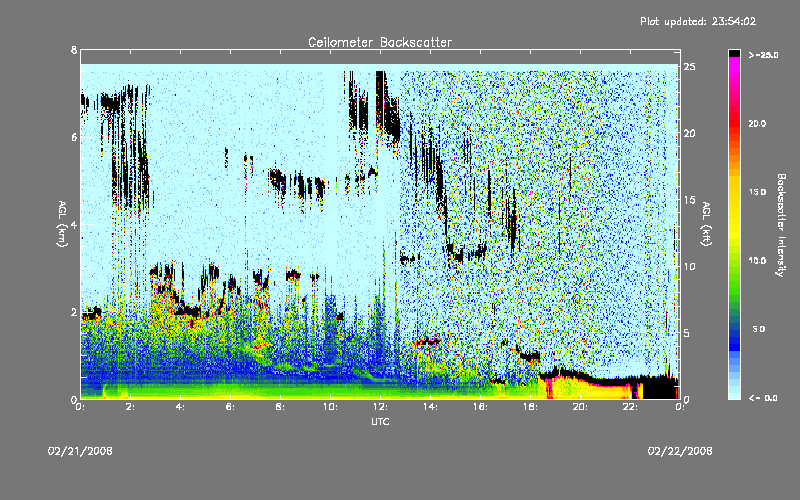
Task: Click the 15.0 colorbar tick label
Action: tap(757, 192)
